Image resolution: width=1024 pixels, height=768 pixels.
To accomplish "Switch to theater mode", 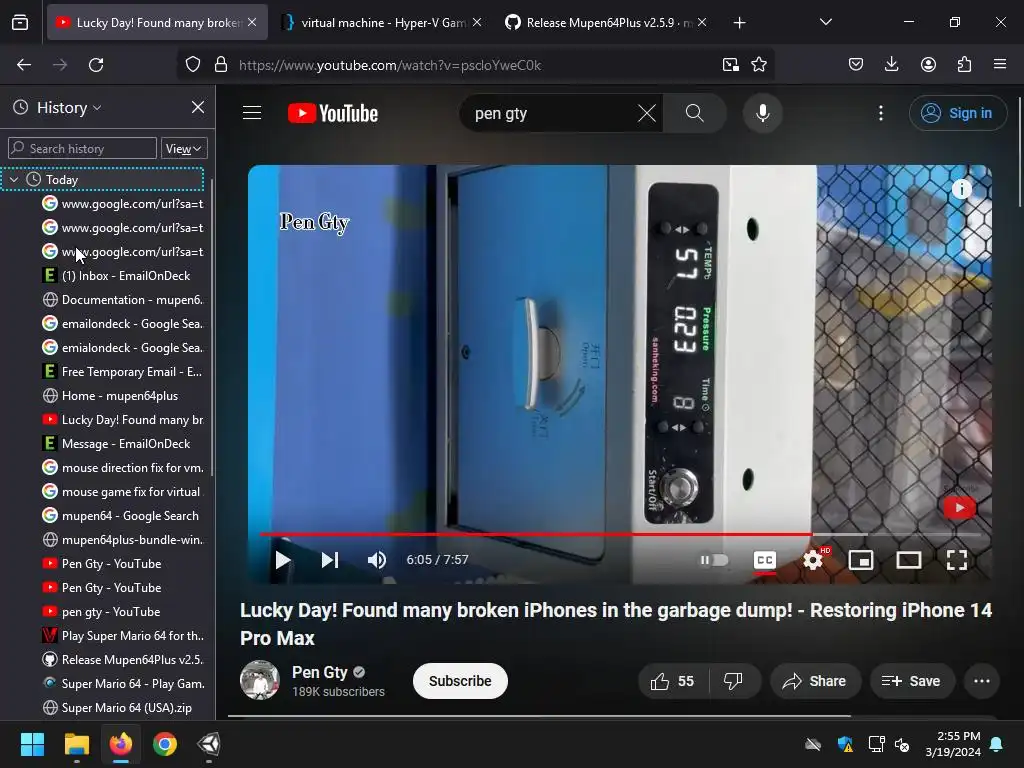I will (908, 560).
